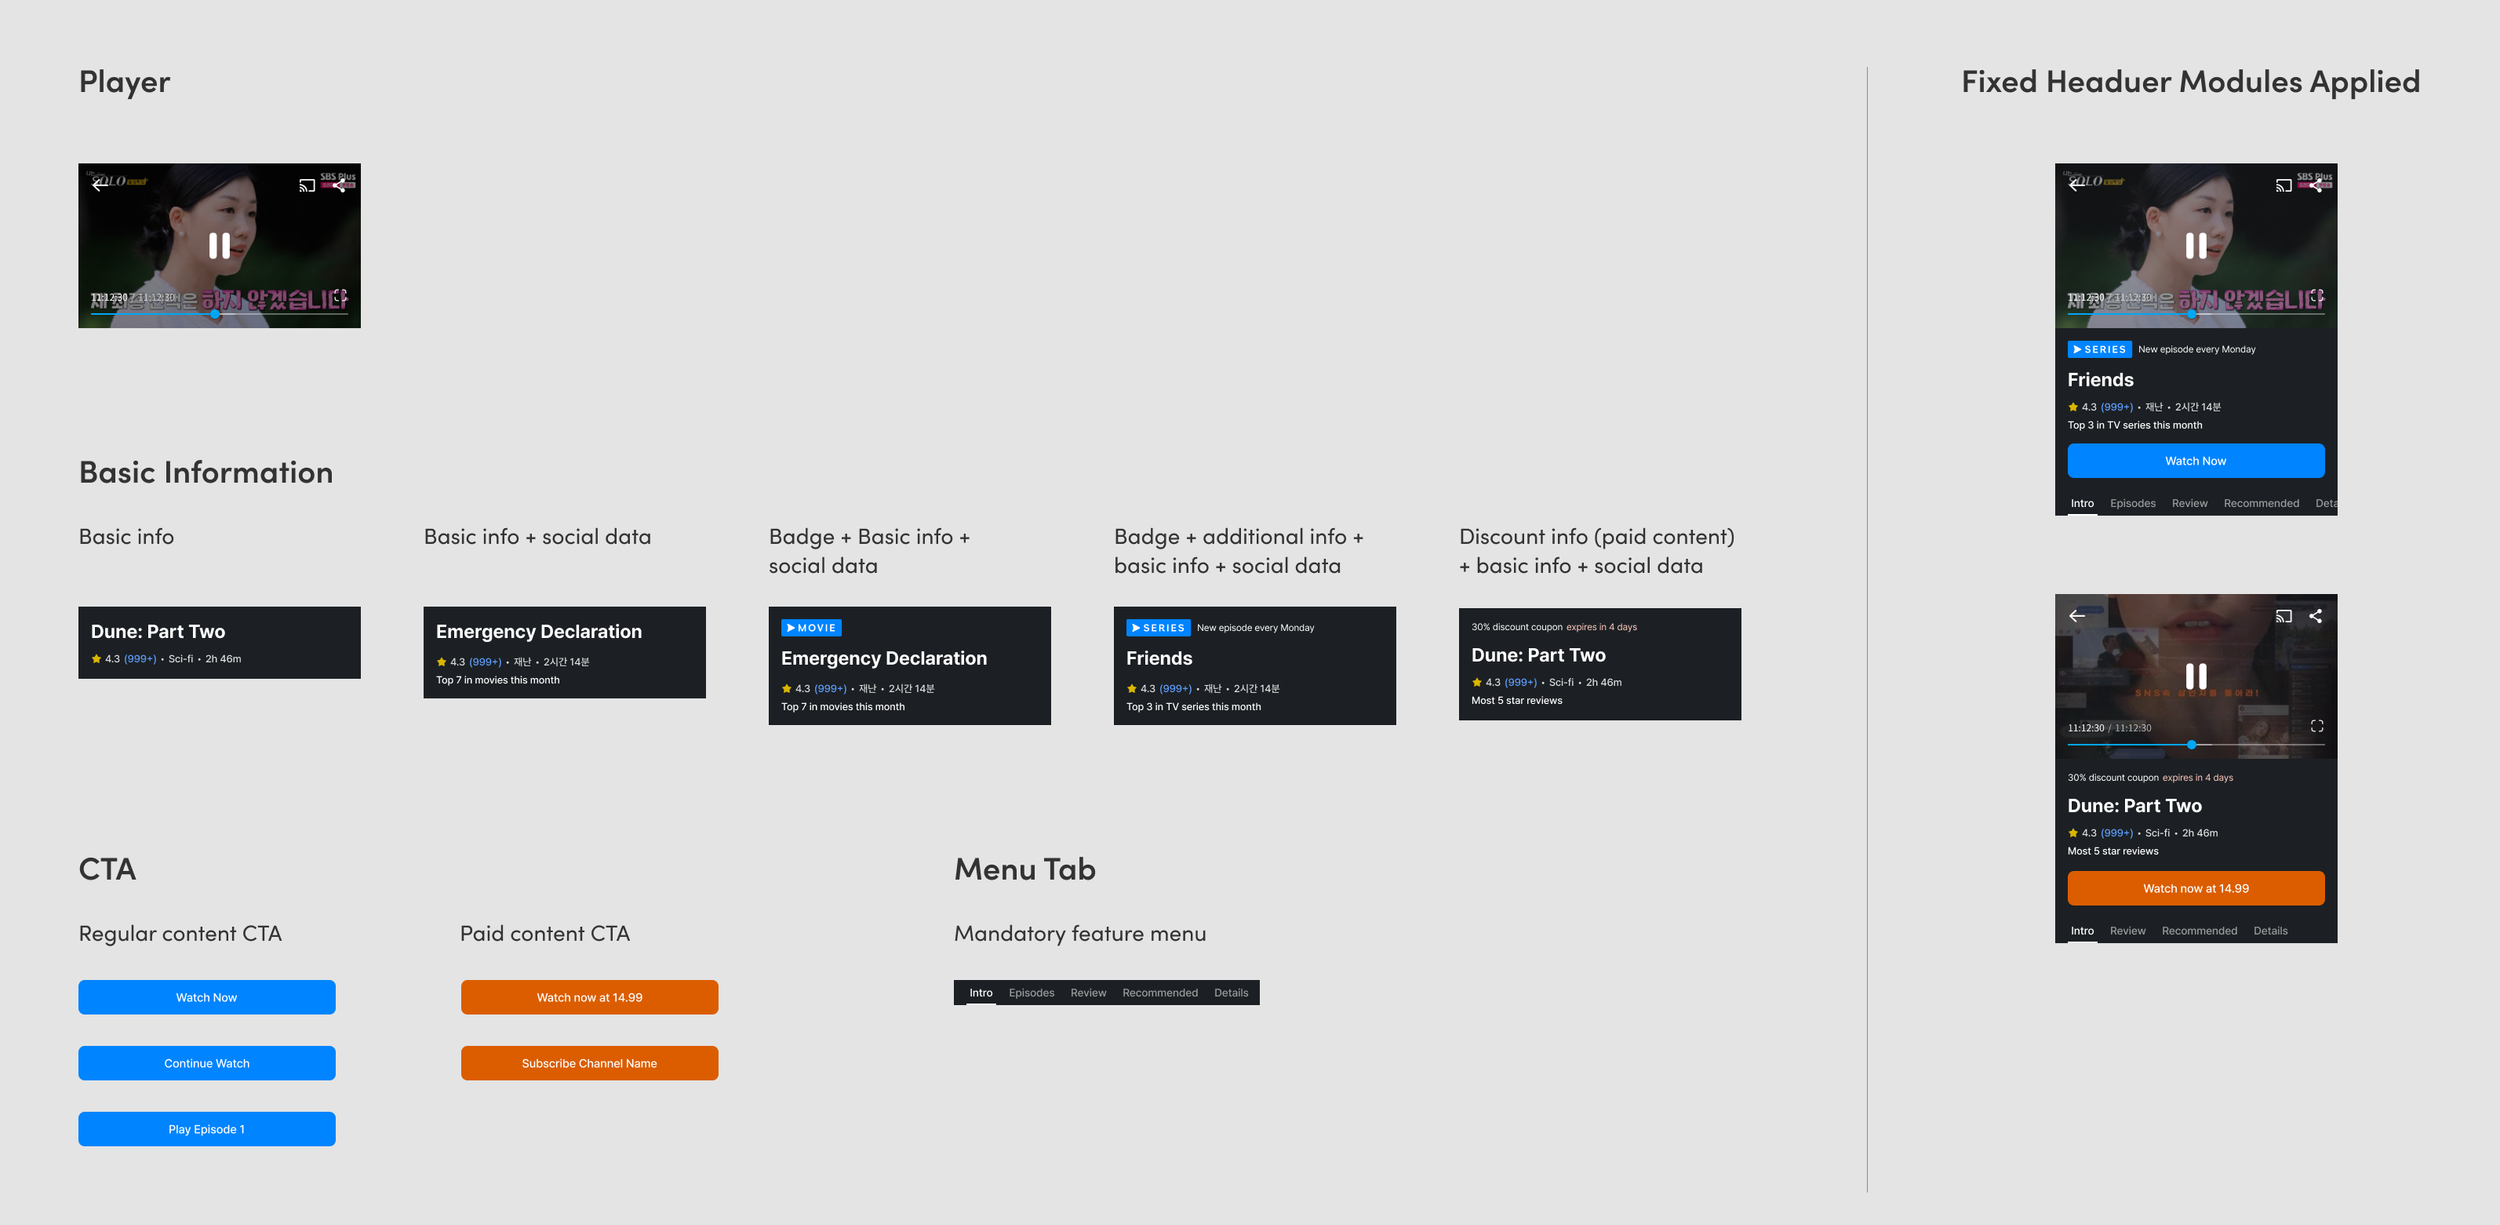This screenshot has width=2500, height=1225.
Task: Pause the video in Friends mockup player
Action: pos(2195,245)
